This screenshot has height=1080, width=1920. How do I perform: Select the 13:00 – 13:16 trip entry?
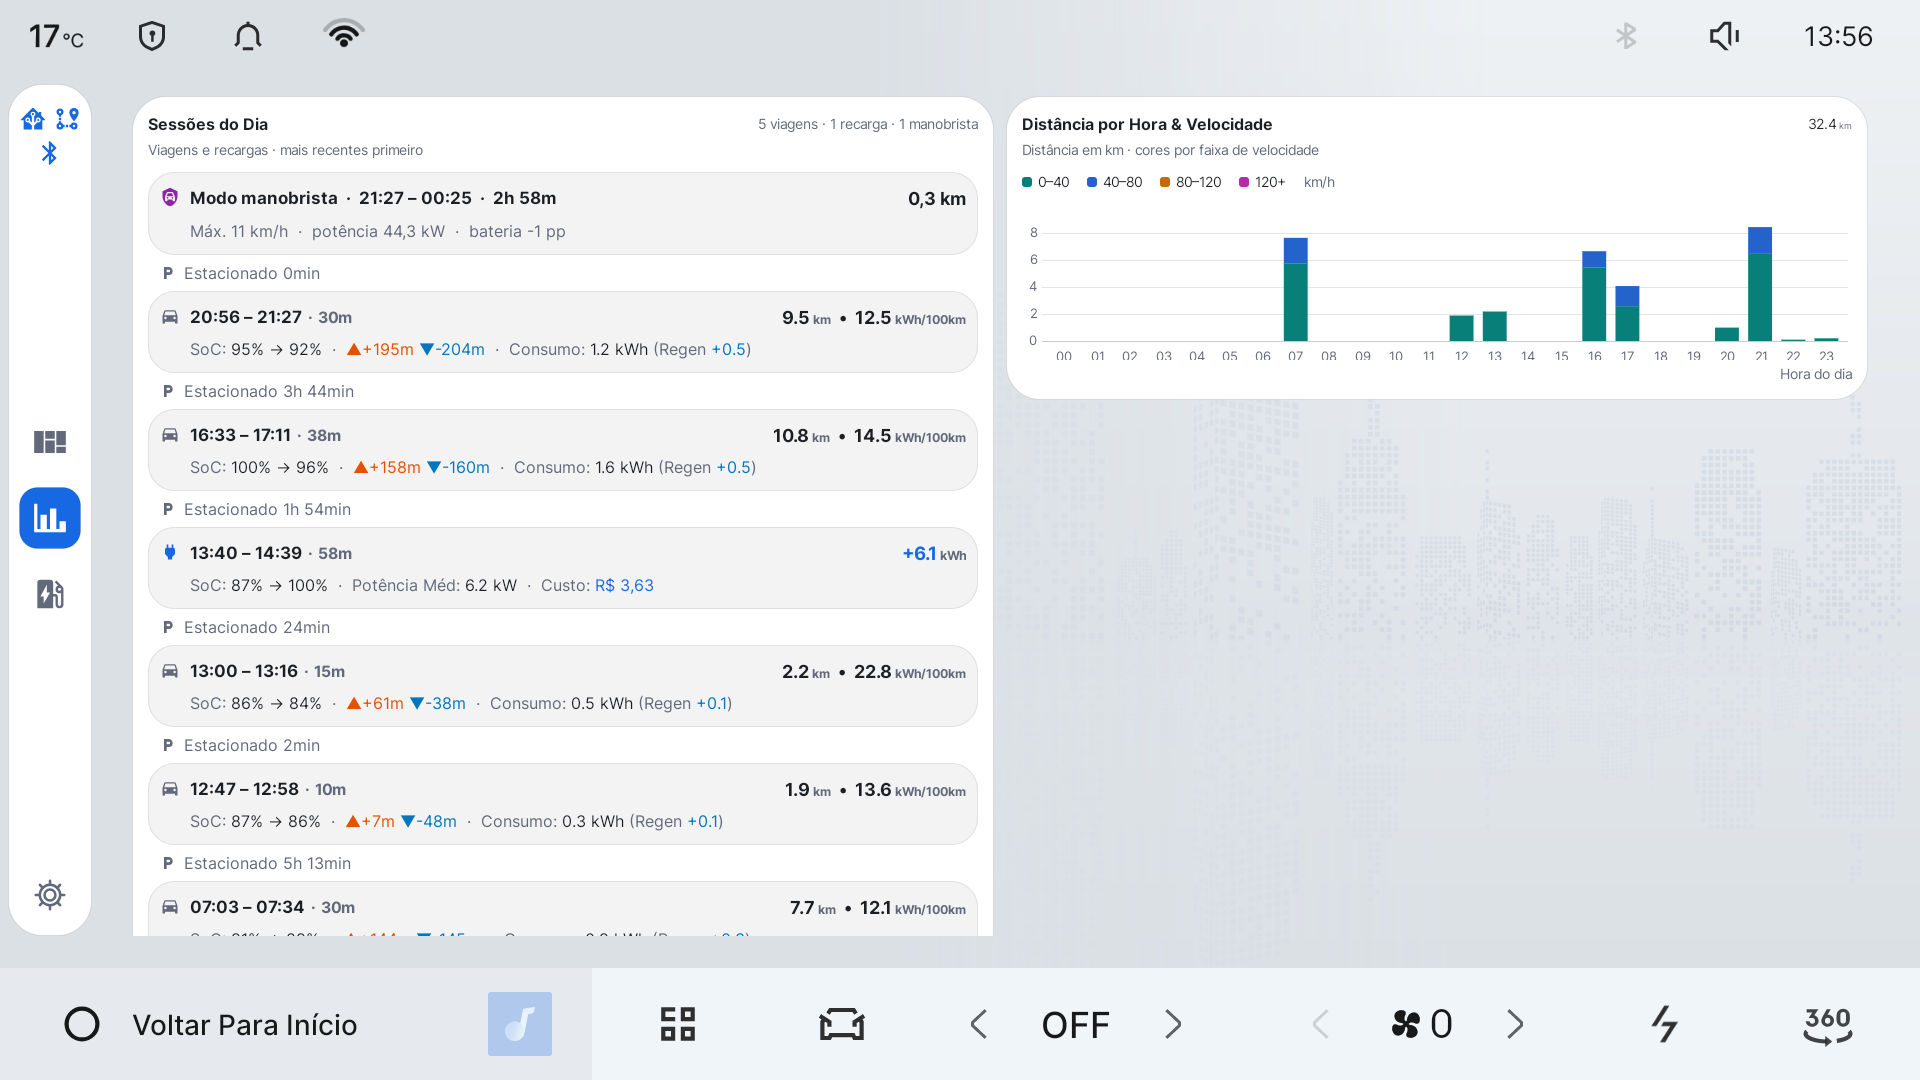(x=563, y=686)
